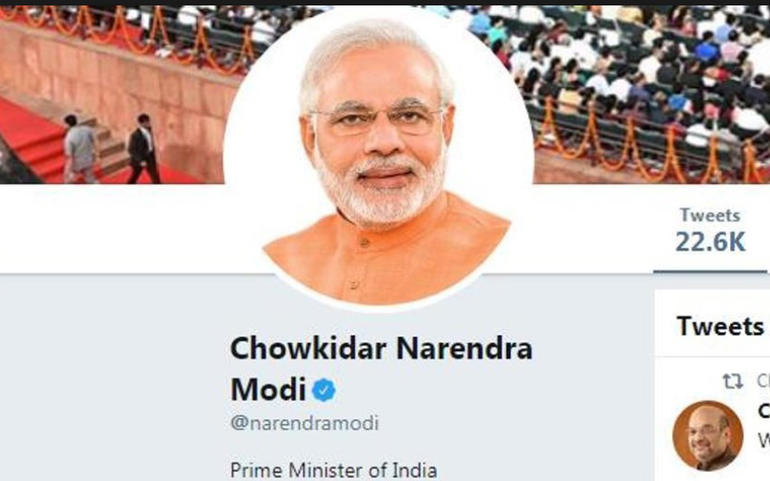Click the retweet arrows icon above the tweet
770x481 pixels.
tap(732, 381)
